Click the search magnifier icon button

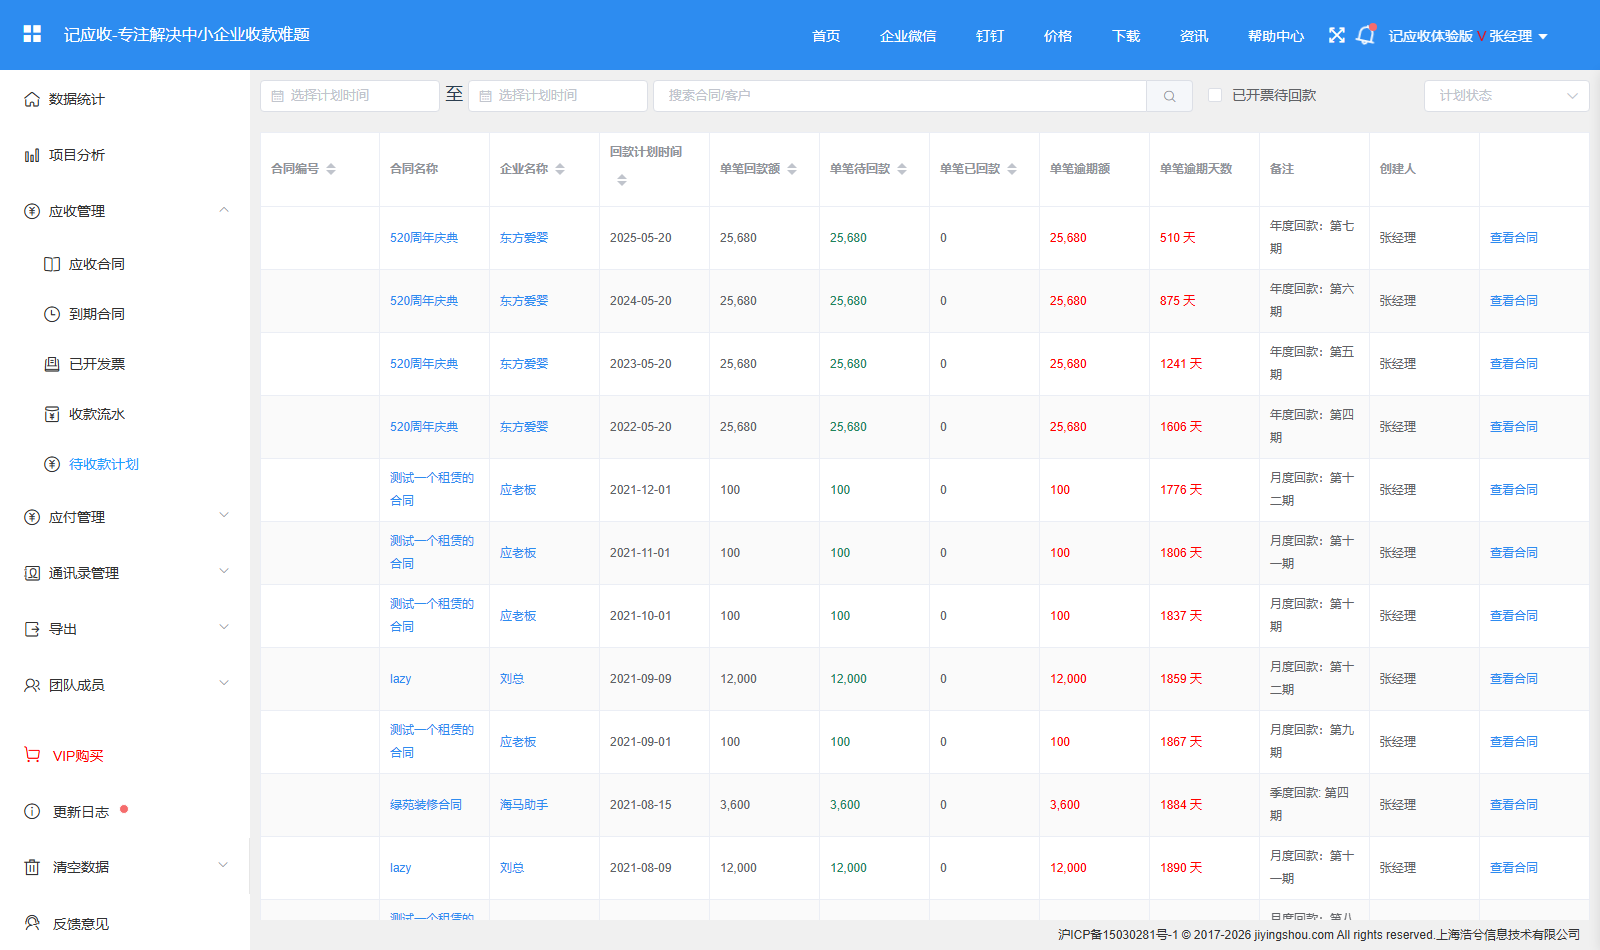pyautogui.click(x=1169, y=96)
